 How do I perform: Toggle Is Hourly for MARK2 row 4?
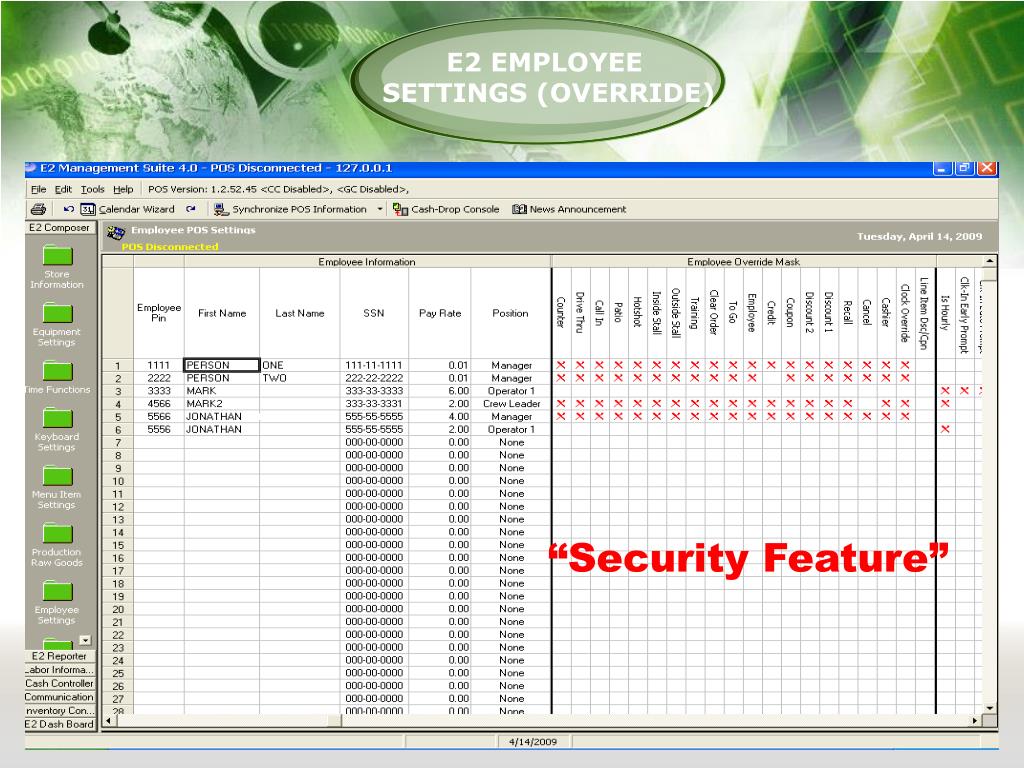click(945, 404)
